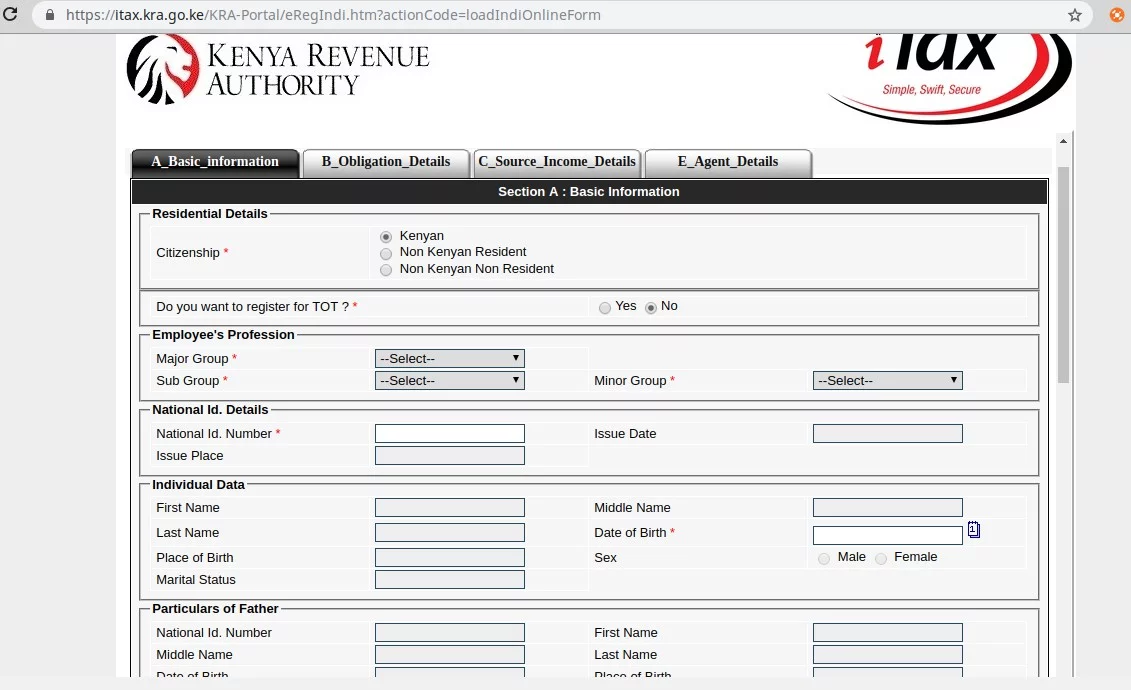
Task: Click the father's First Name field
Action: pos(887,632)
